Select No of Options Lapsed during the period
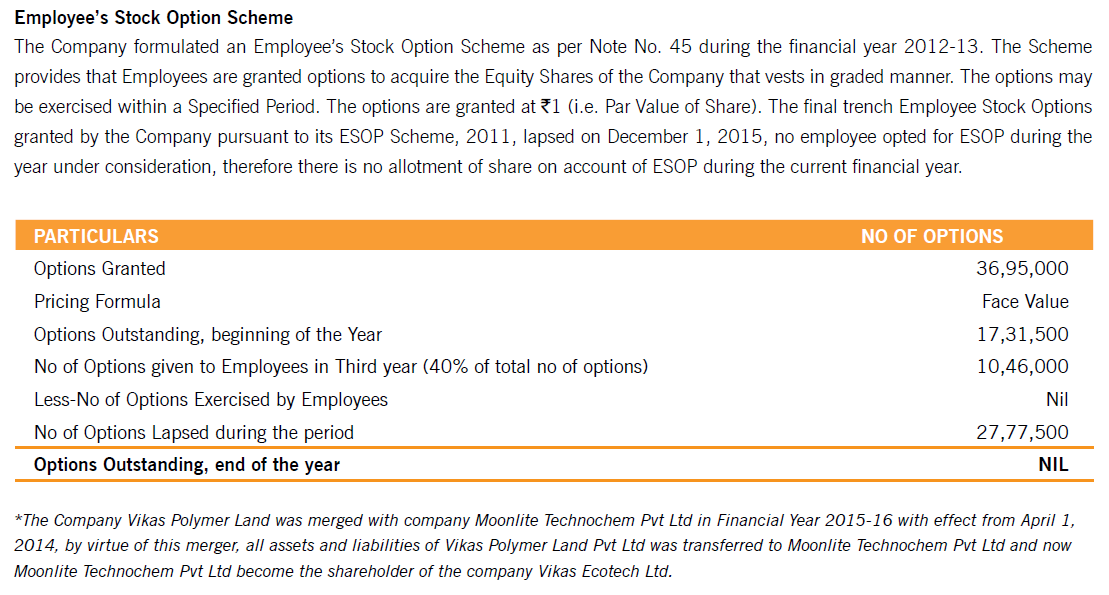This screenshot has height=595, width=1109. pos(194,433)
